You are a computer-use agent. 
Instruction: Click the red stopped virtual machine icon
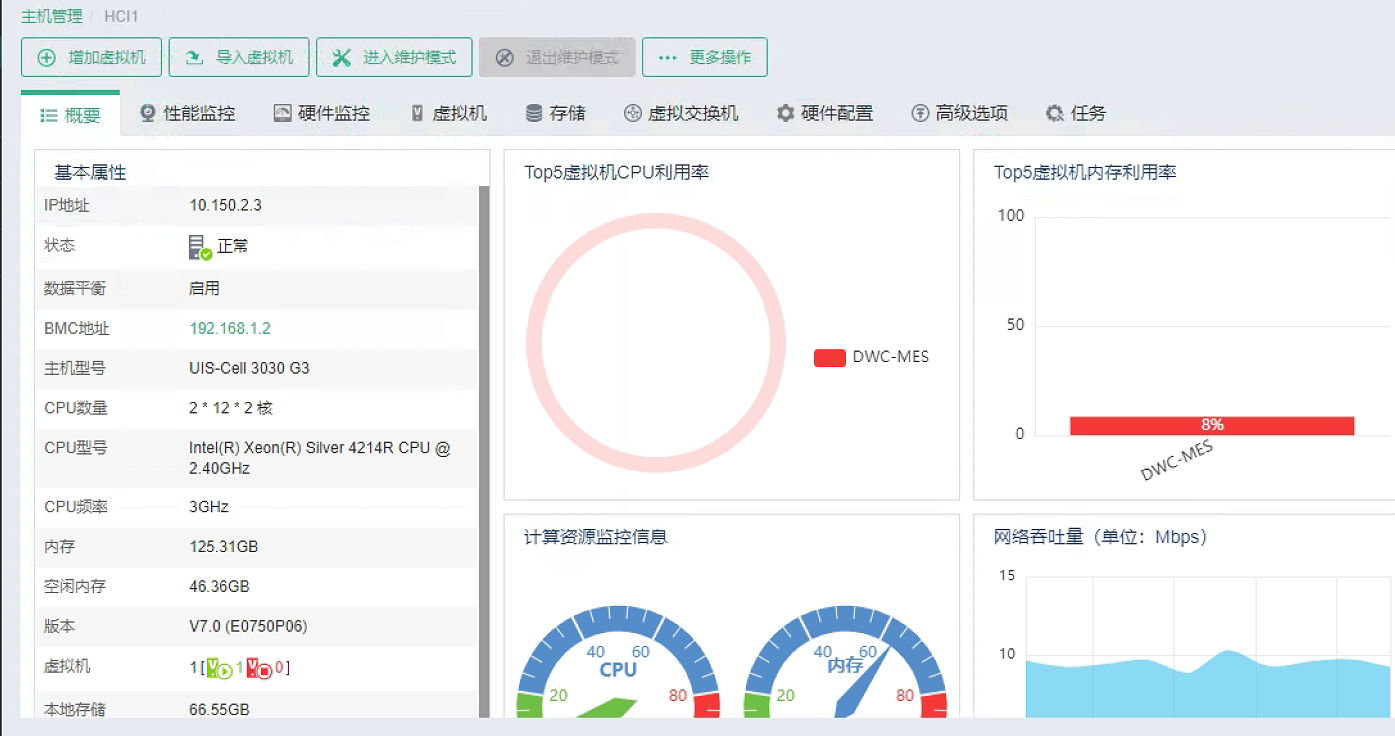tap(259, 667)
